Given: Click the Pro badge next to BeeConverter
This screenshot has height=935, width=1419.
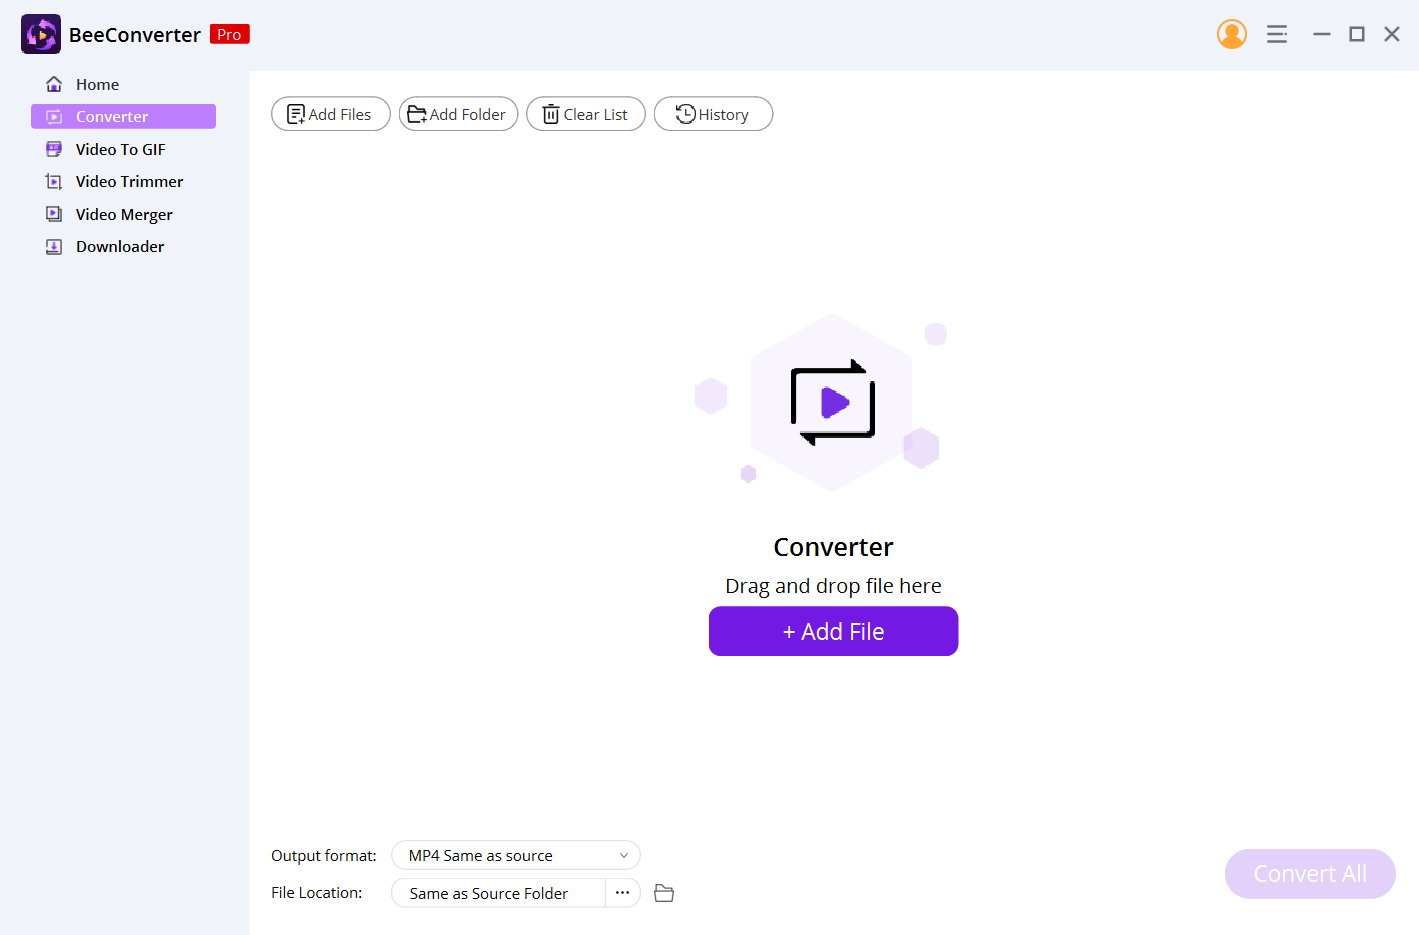Looking at the screenshot, I should (229, 33).
